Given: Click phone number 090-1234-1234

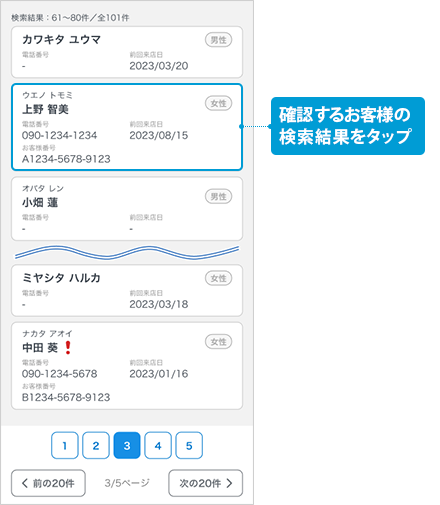Looking at the screenshot, I should tap(59, 135).
